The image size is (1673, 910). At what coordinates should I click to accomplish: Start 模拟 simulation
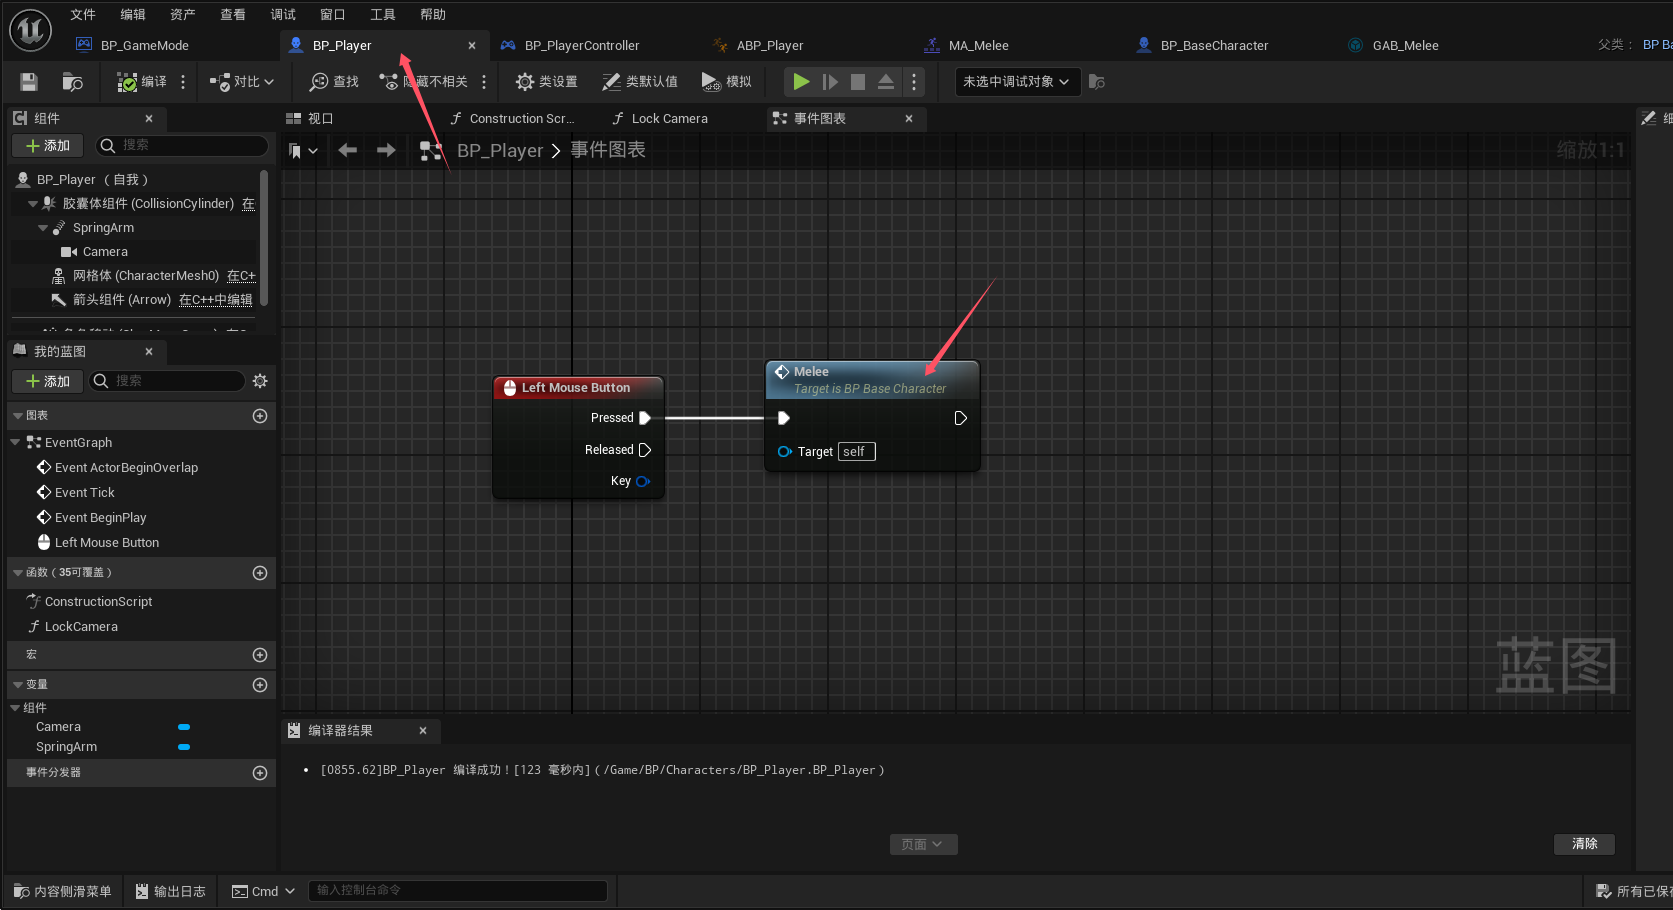click(x=726, y=82)
